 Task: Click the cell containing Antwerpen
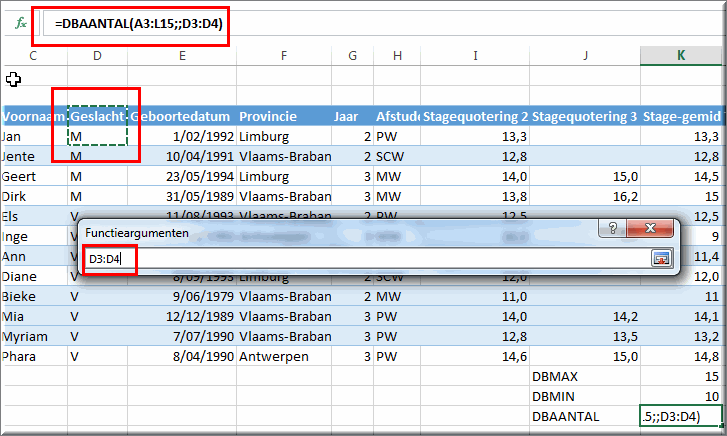point(284,356)
